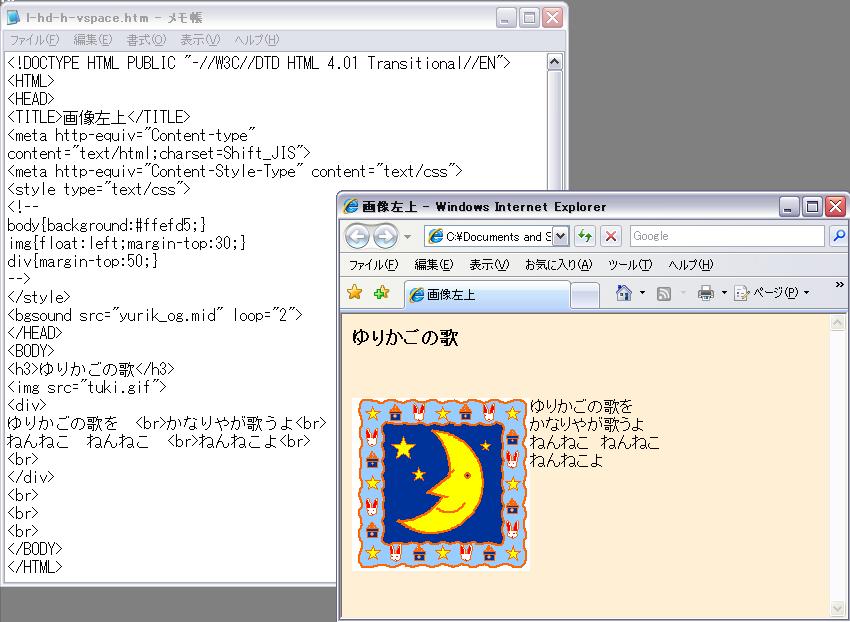
Task: Open ヘルプ(H) menu in Notepad
Action: (256, 40)
